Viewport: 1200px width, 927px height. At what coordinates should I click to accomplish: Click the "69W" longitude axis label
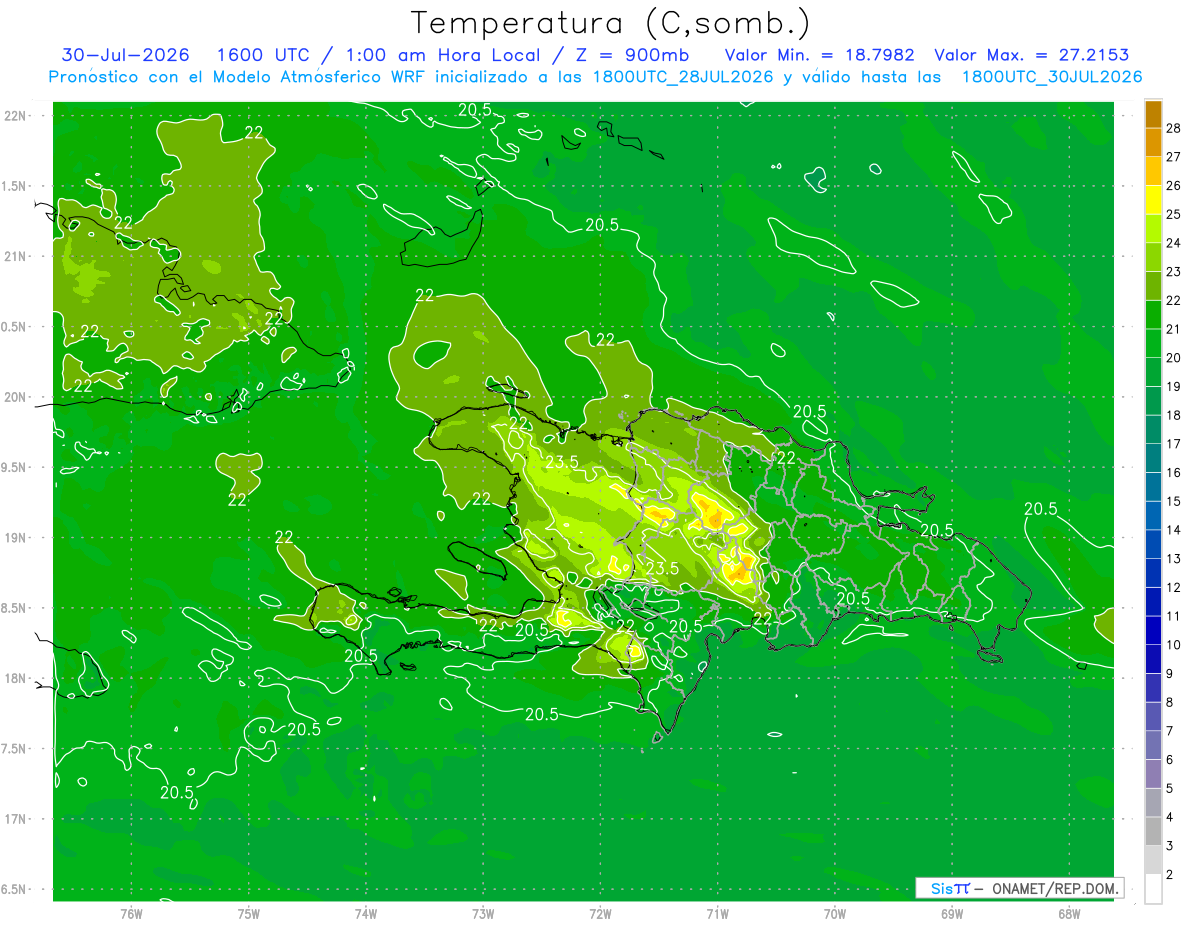pos(952,913)
